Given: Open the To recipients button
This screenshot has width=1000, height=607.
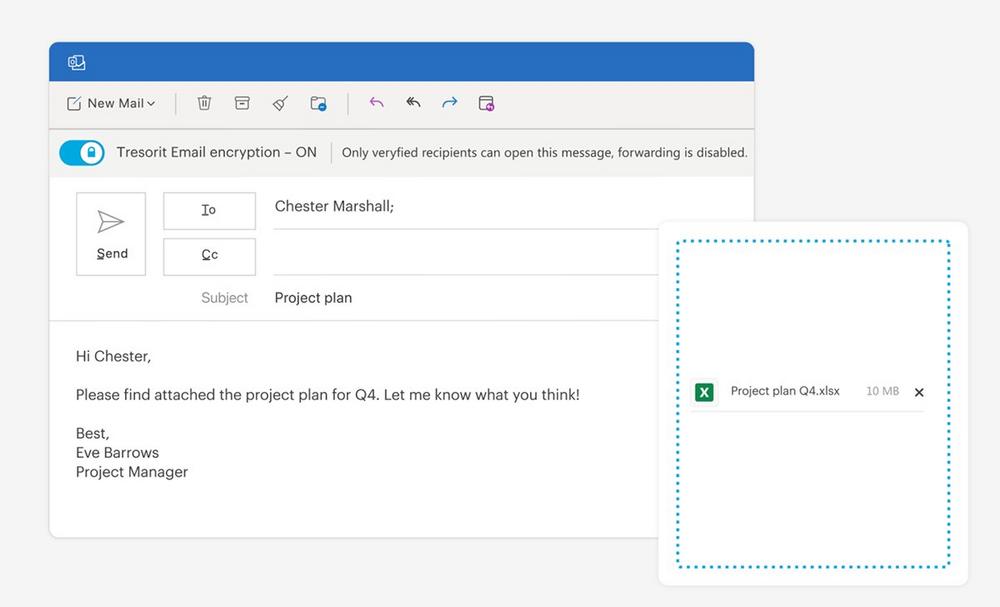Looking at the screenshot, I should tap(209, 210).
